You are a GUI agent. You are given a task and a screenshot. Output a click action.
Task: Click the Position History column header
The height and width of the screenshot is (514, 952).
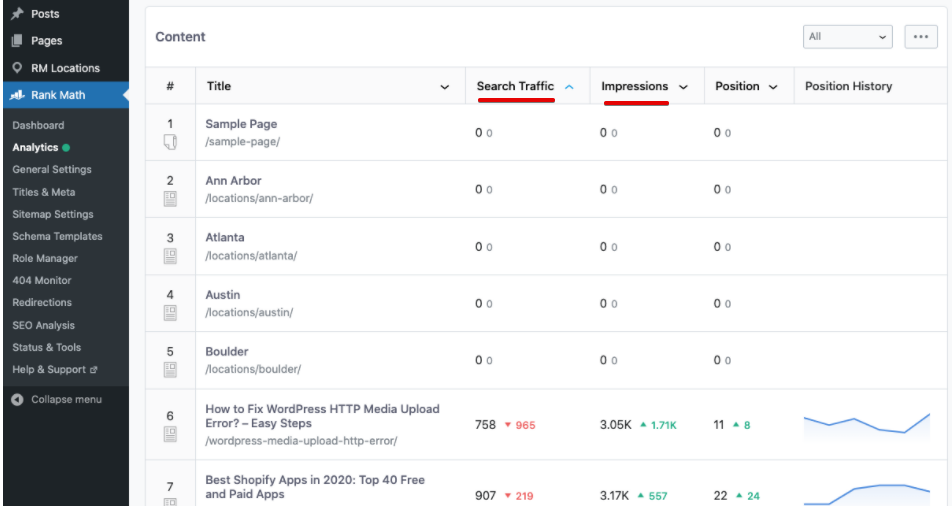click(848, 86)
